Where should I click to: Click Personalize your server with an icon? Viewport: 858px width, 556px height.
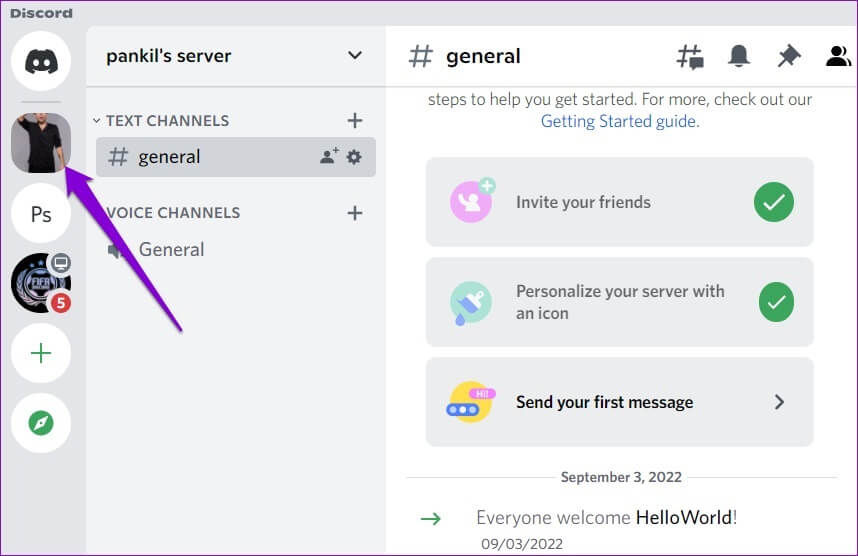click(x=619, y=302)
